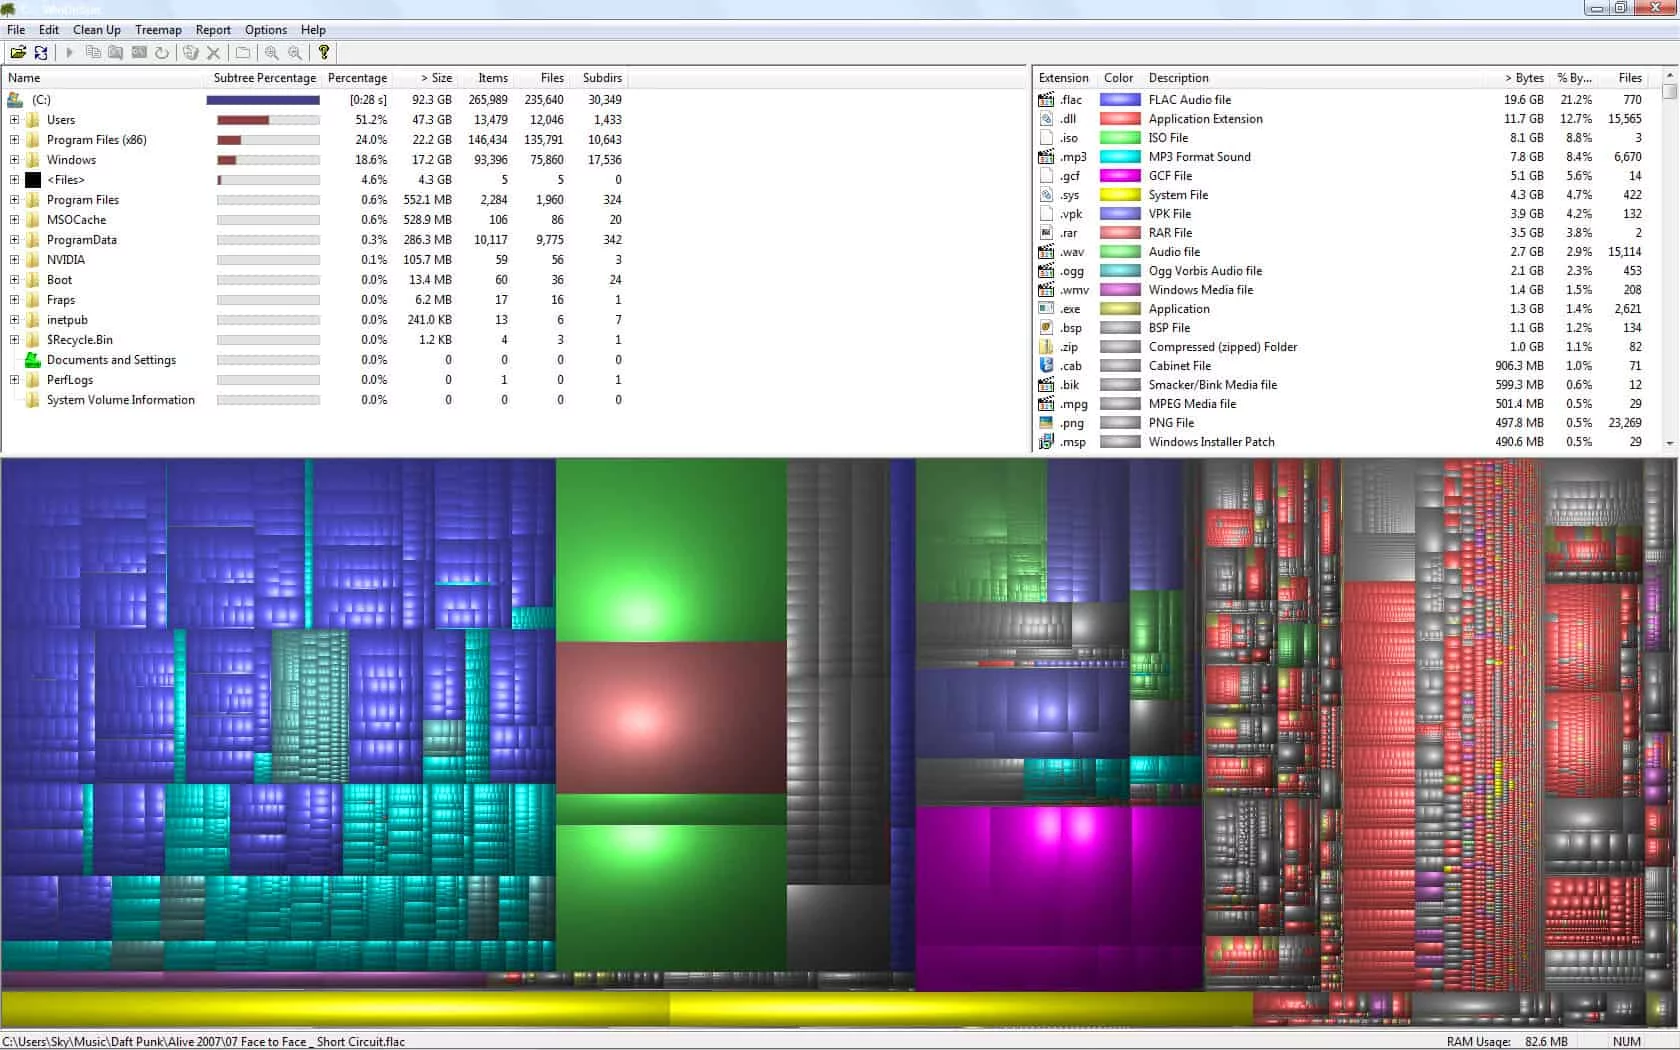Click the Explorer Here toolbar icon
The image size is (1680, 1050).
(x=116, y=53)
